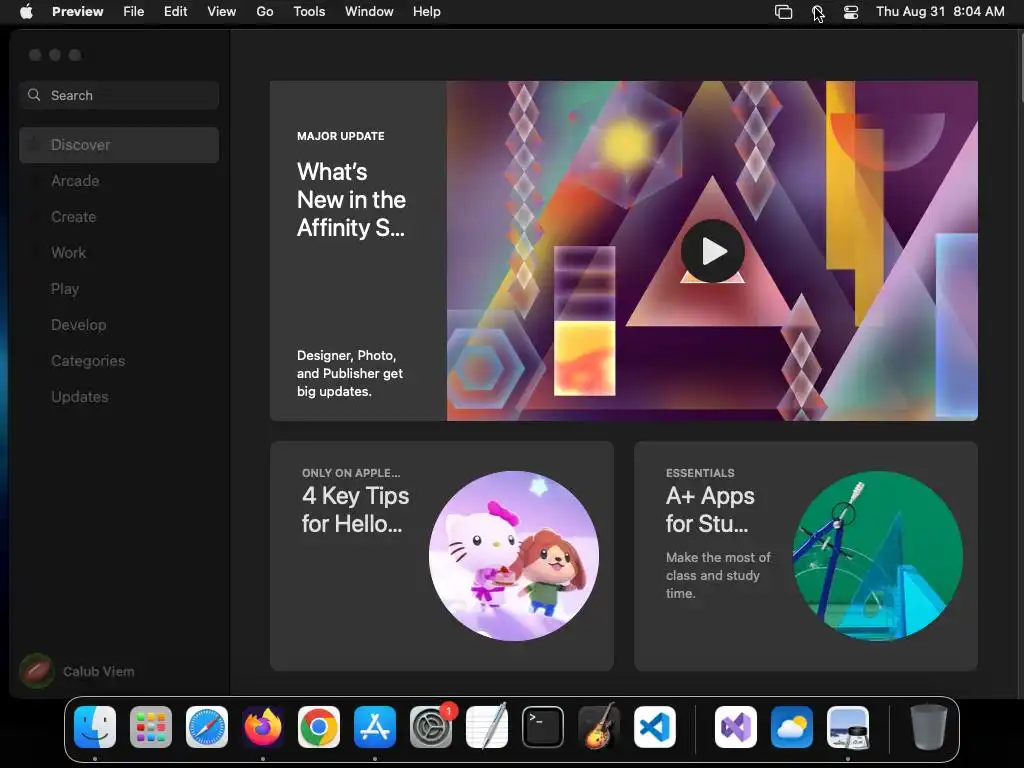Open the Tools menu
This screenshot has width=1024, height=768.
(x=310, y=12)
